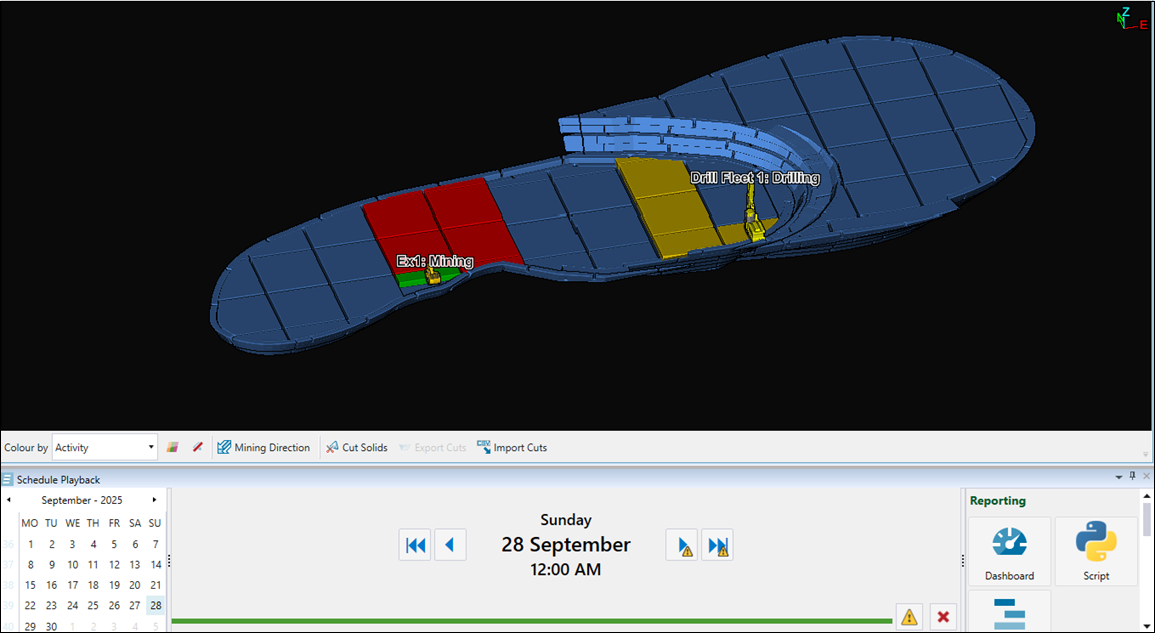Select 1 September in calendar
The image size is (1155, 633).
point(30,545)
